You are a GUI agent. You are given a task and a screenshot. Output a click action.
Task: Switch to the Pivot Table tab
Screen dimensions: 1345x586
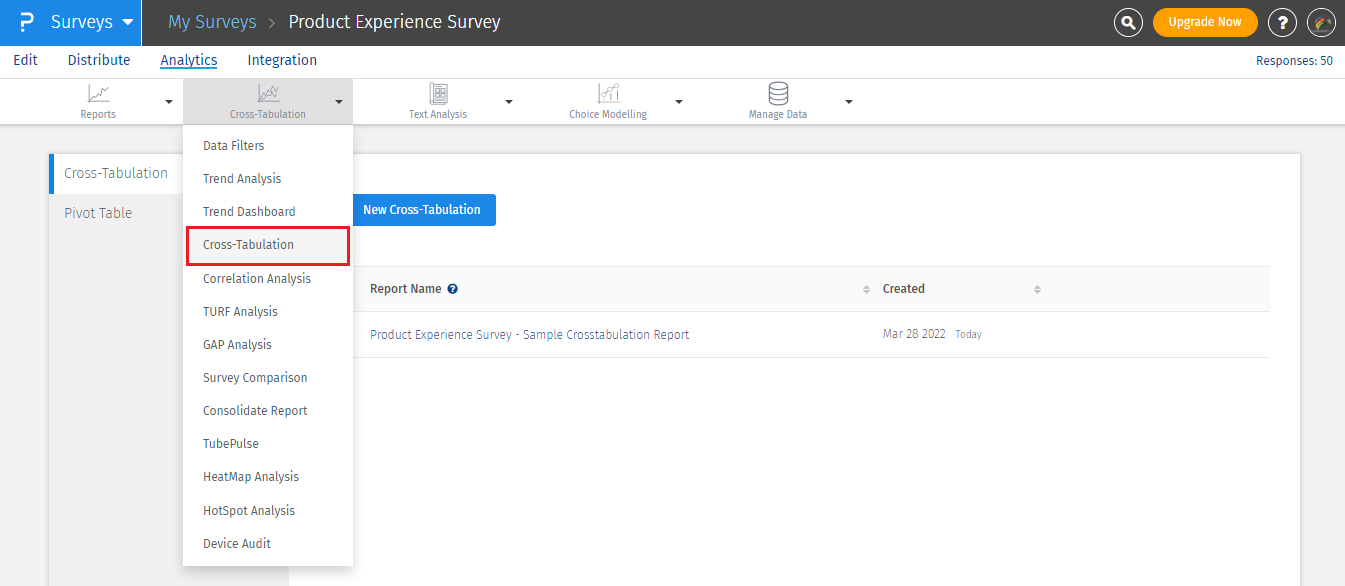coord(97,212)
